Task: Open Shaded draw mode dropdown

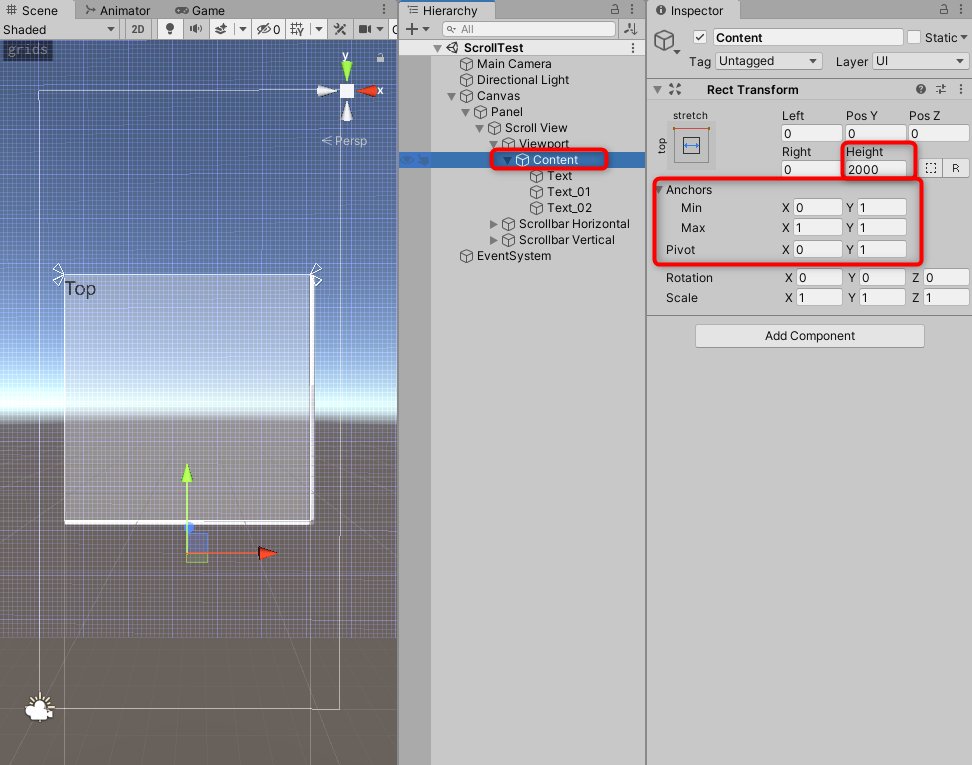Action: (x=58, y=29)
